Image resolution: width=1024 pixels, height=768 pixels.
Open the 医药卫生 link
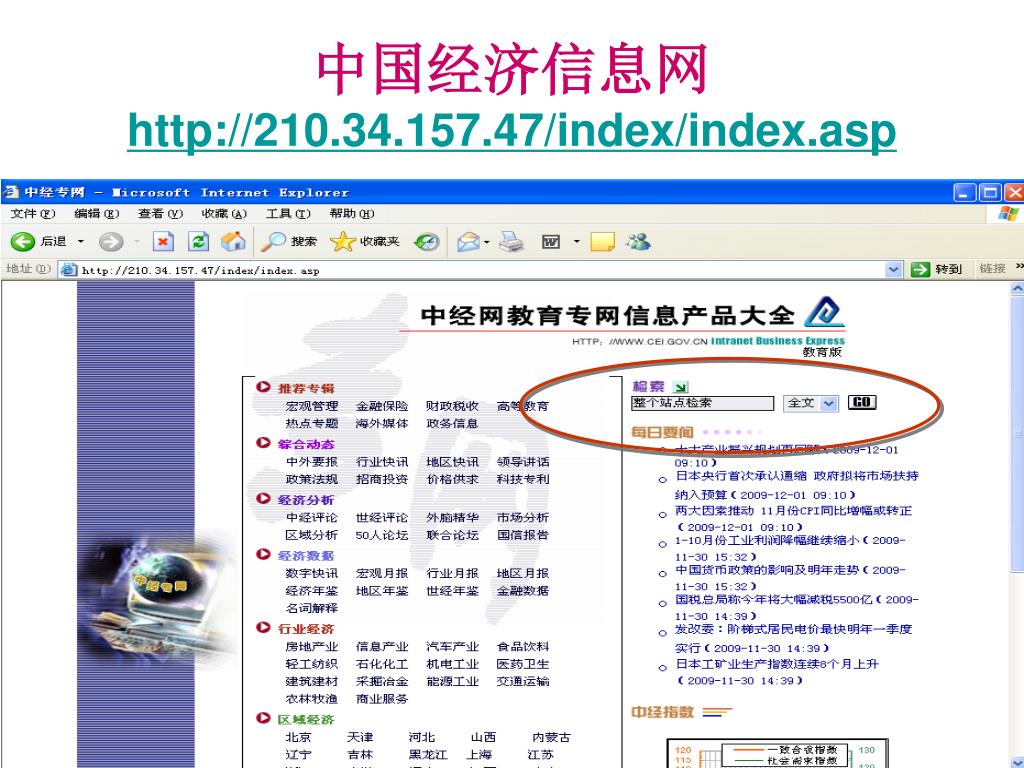coord(523,664)
